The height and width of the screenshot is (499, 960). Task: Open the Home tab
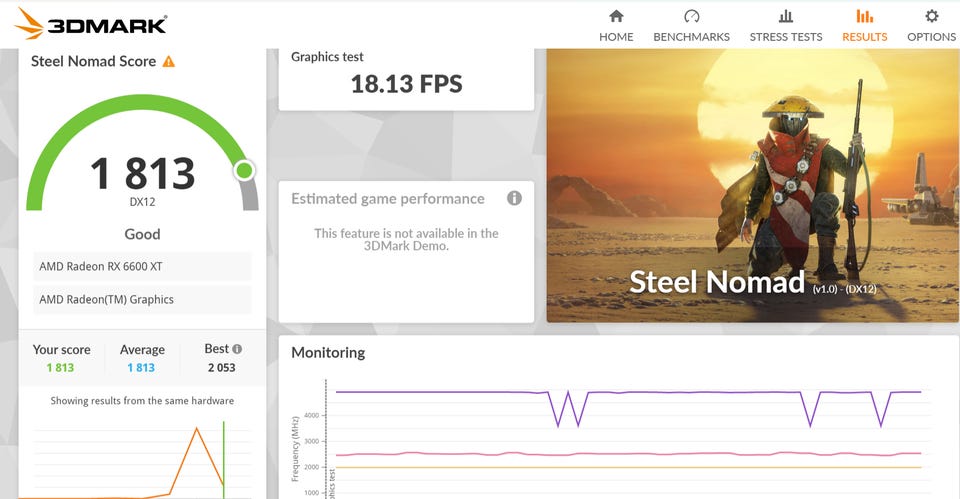pos(616,26)
